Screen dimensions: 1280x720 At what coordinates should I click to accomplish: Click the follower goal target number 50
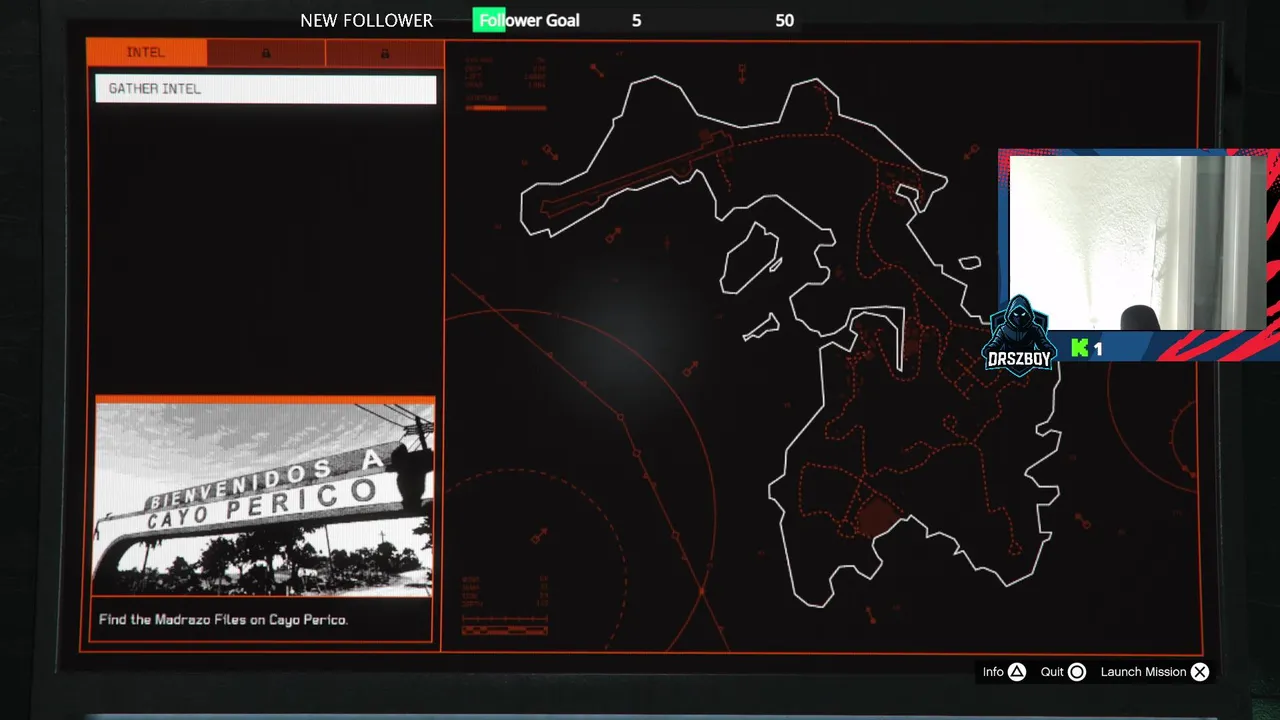coord(784,20)
